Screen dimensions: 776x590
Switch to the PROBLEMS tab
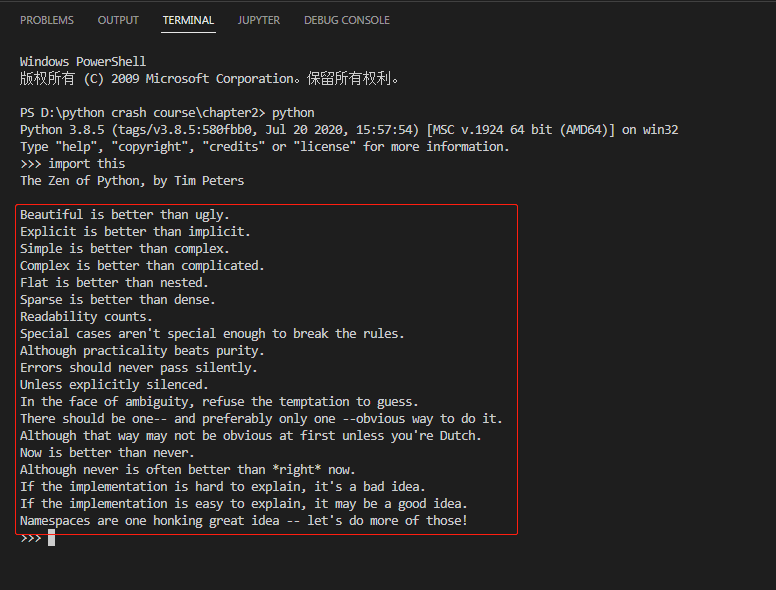coord(47,20)
